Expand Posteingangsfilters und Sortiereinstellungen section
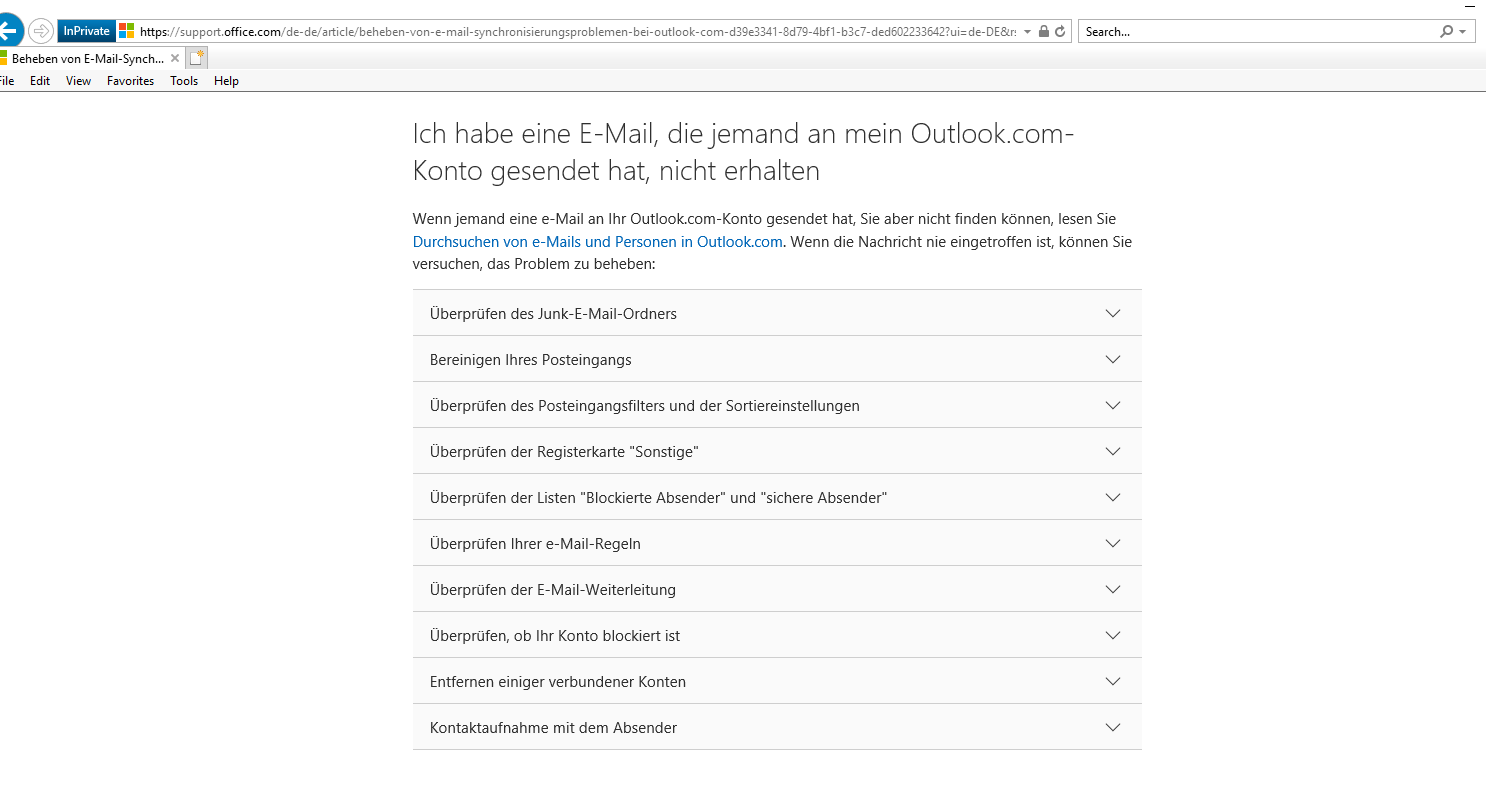The width and height of the screenshot is (1486, 786). click(777, 405)
